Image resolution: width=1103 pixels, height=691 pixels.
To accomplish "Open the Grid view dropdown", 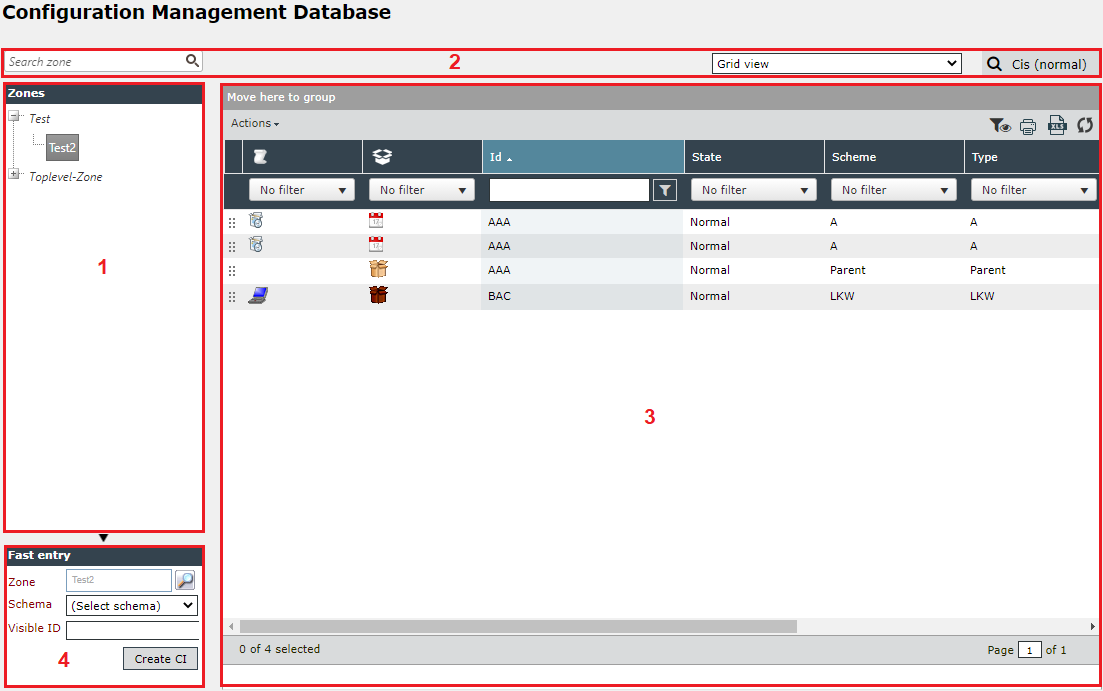I will pos(836,63).
